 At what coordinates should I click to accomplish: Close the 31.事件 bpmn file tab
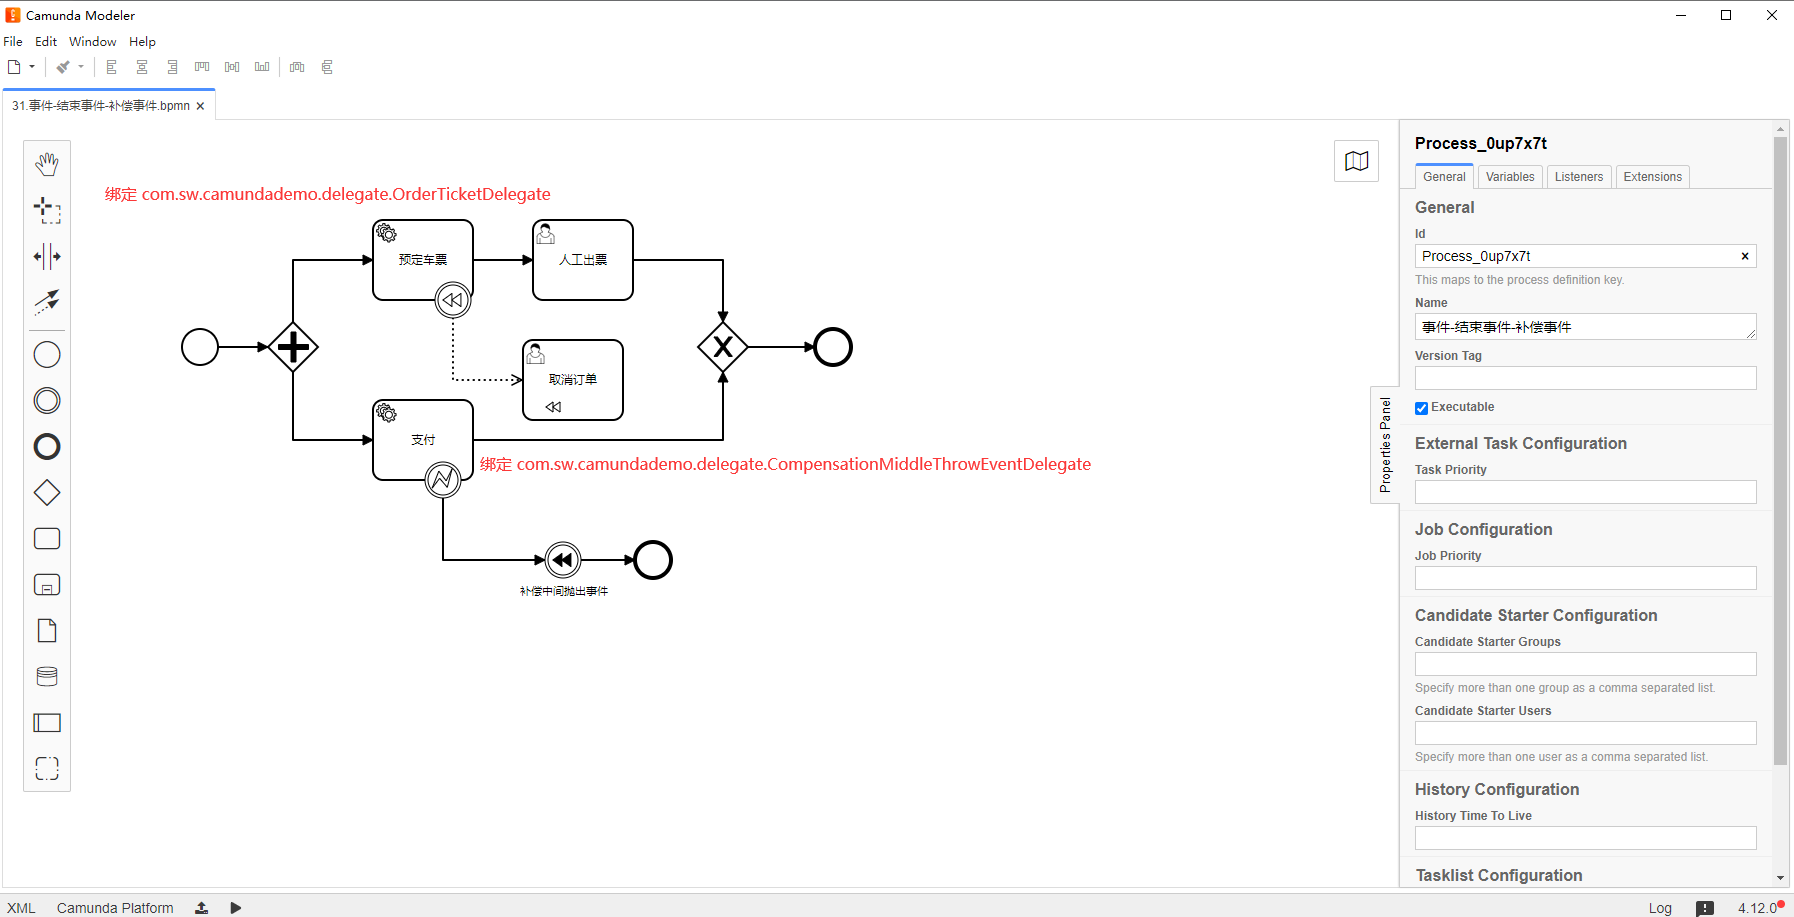(200, 106)
